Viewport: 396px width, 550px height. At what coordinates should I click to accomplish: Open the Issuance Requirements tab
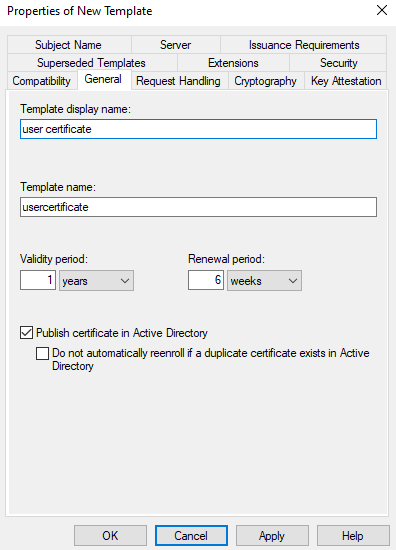point(304,45)
